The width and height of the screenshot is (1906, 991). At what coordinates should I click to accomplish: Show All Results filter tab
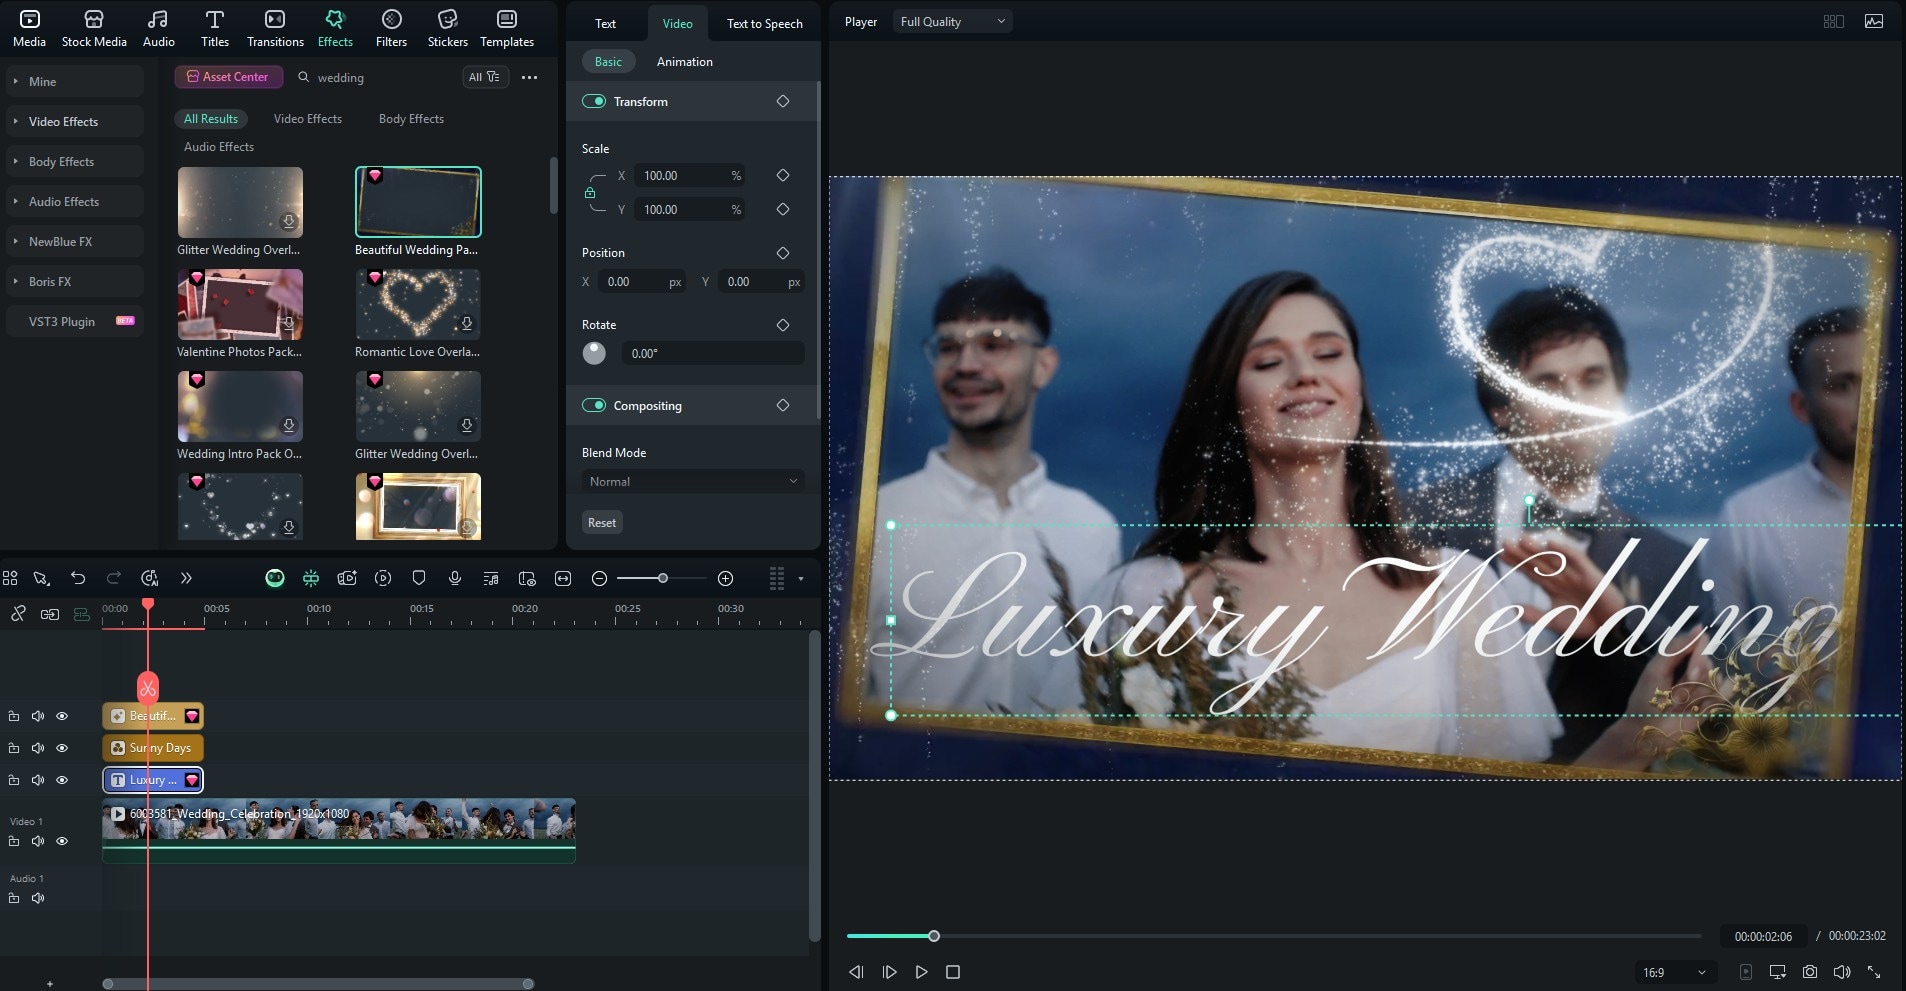(211, 118)
